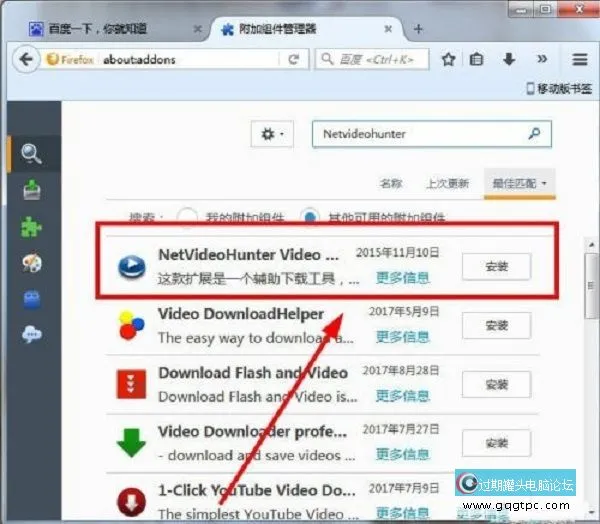The height and width of the screenshot is (524, 600).
Task: Open 更多信息 link for NetVideoHunter
Action: [403, 278]
